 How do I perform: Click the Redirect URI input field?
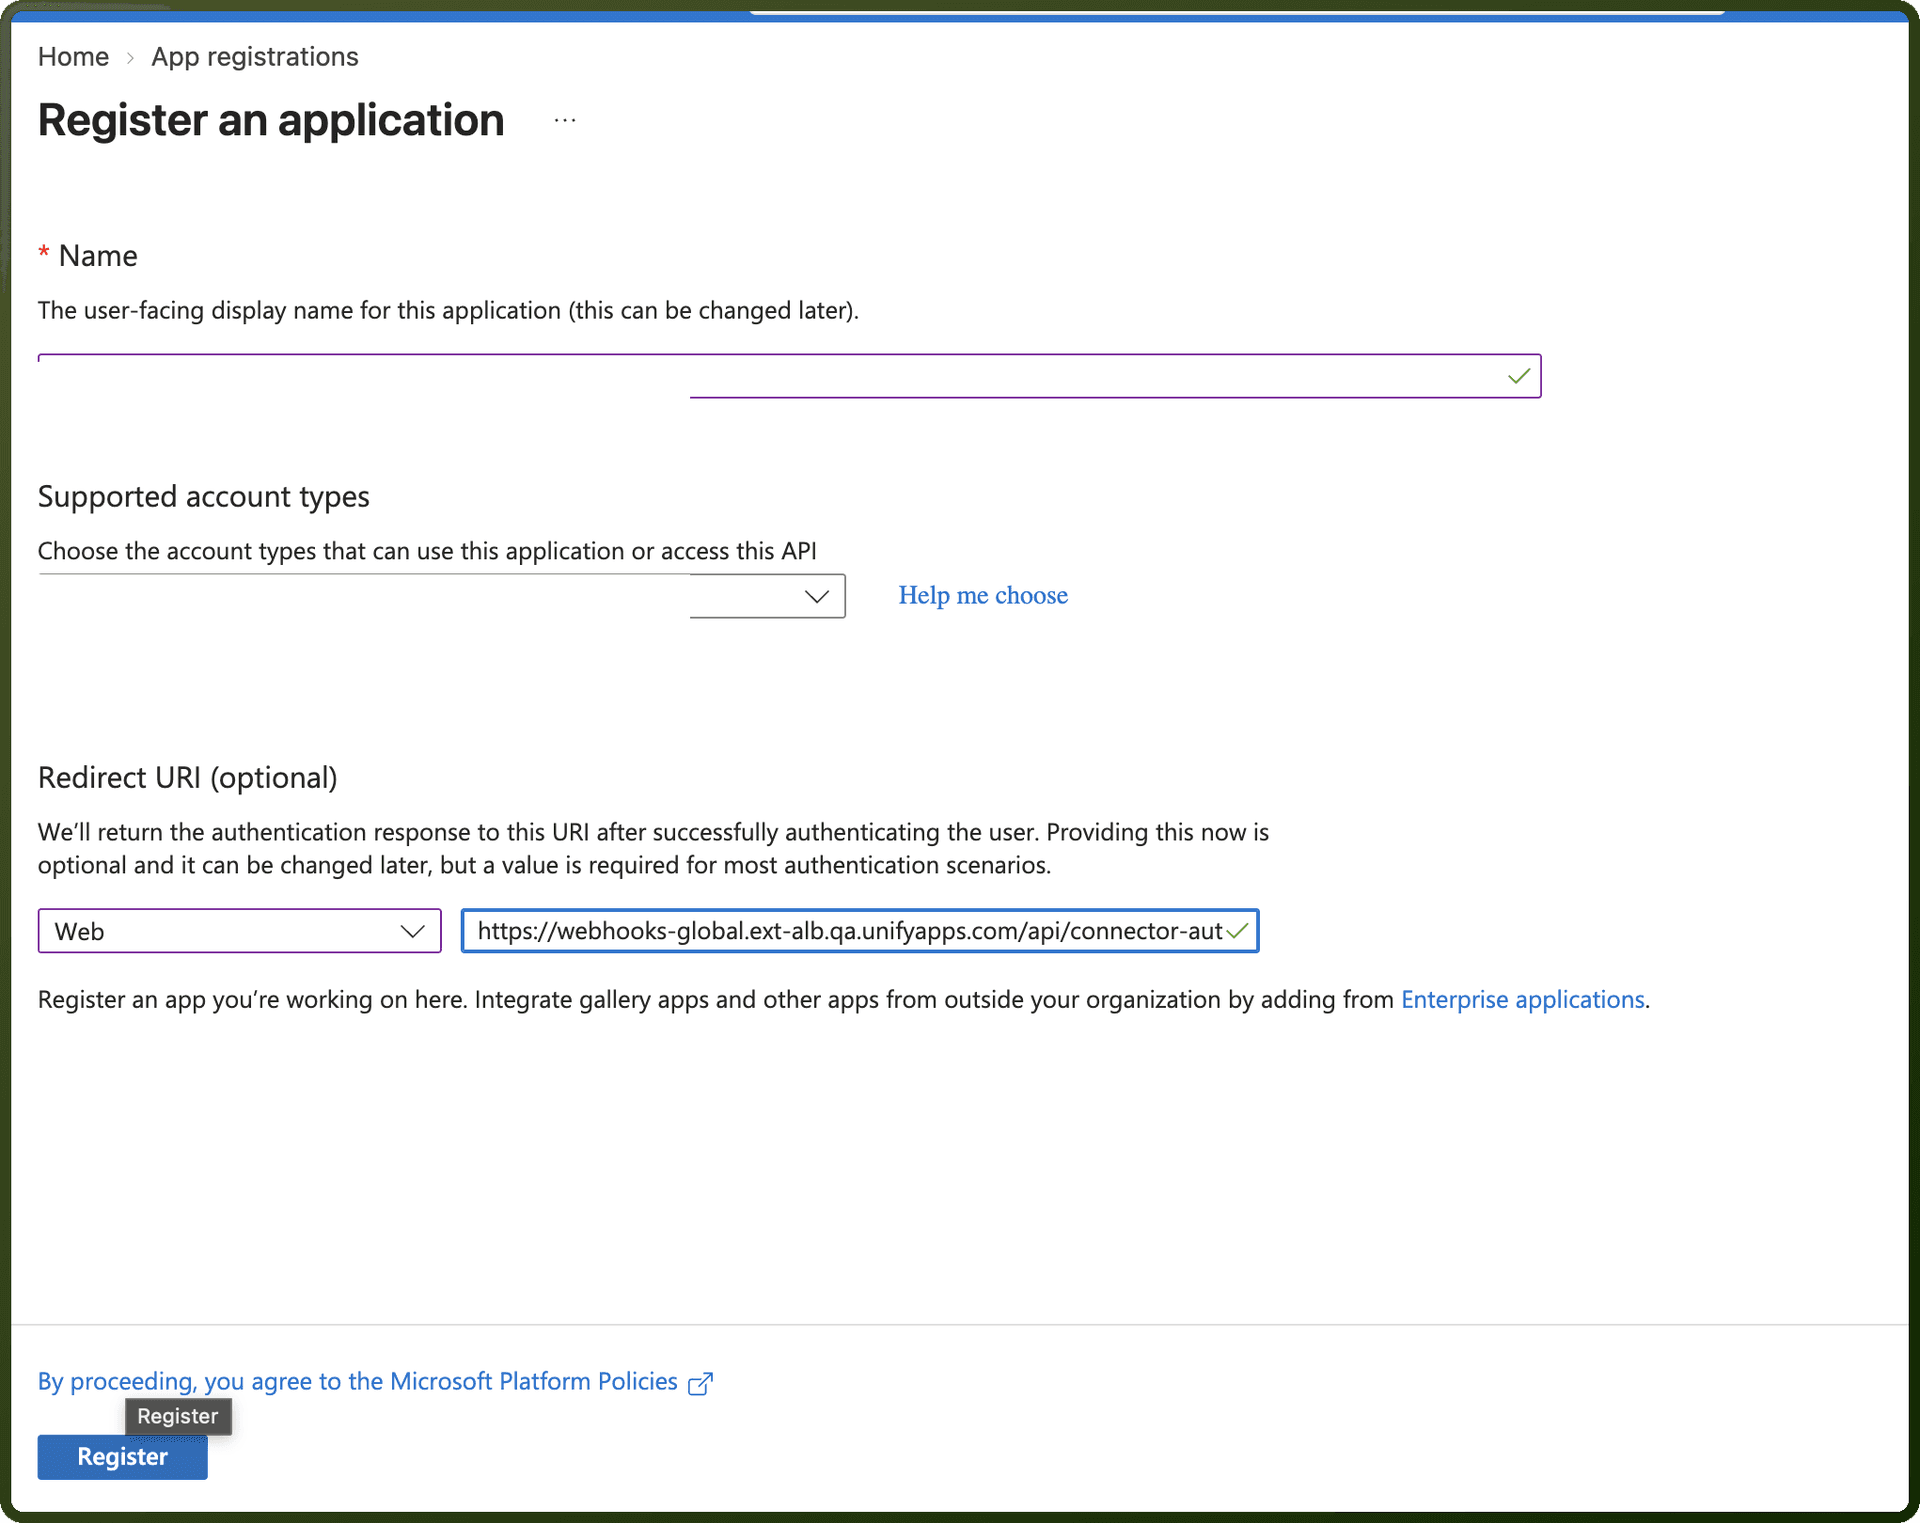(859, 931)
